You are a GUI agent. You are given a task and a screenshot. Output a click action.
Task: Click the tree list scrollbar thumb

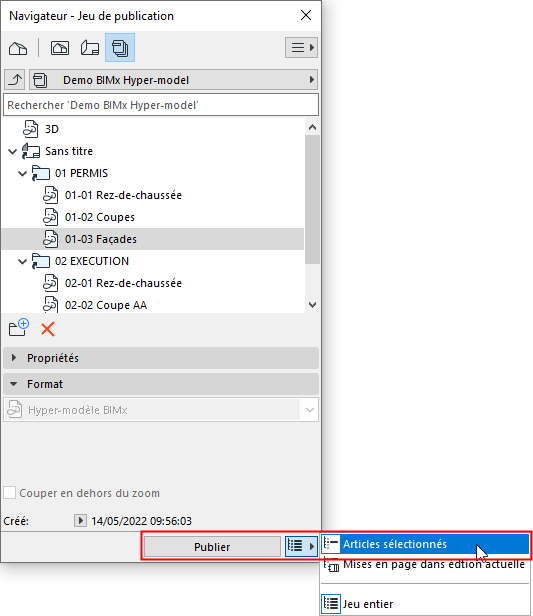313,200
